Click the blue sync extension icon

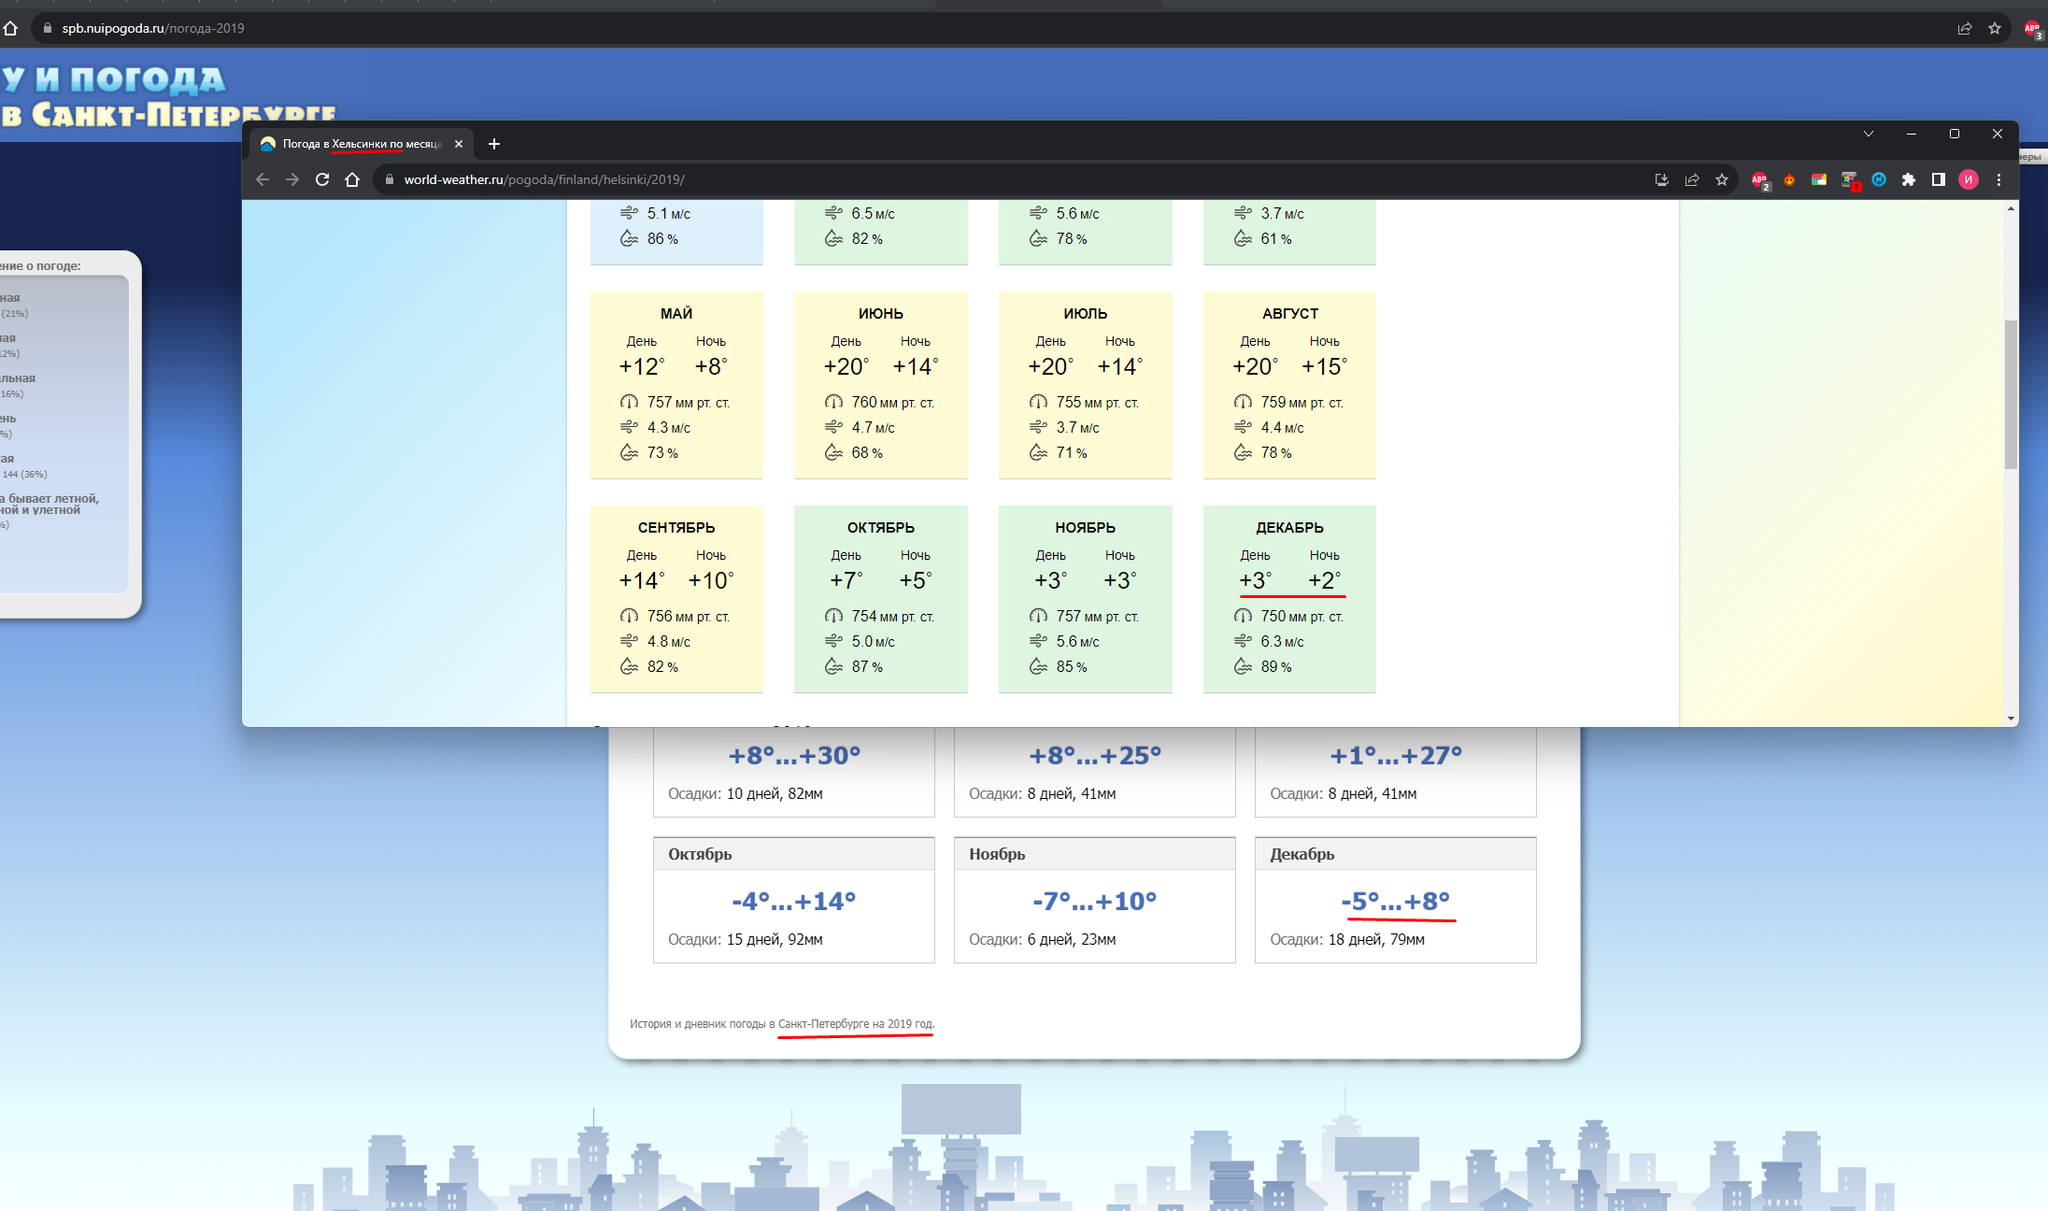tap(1878, 180)
